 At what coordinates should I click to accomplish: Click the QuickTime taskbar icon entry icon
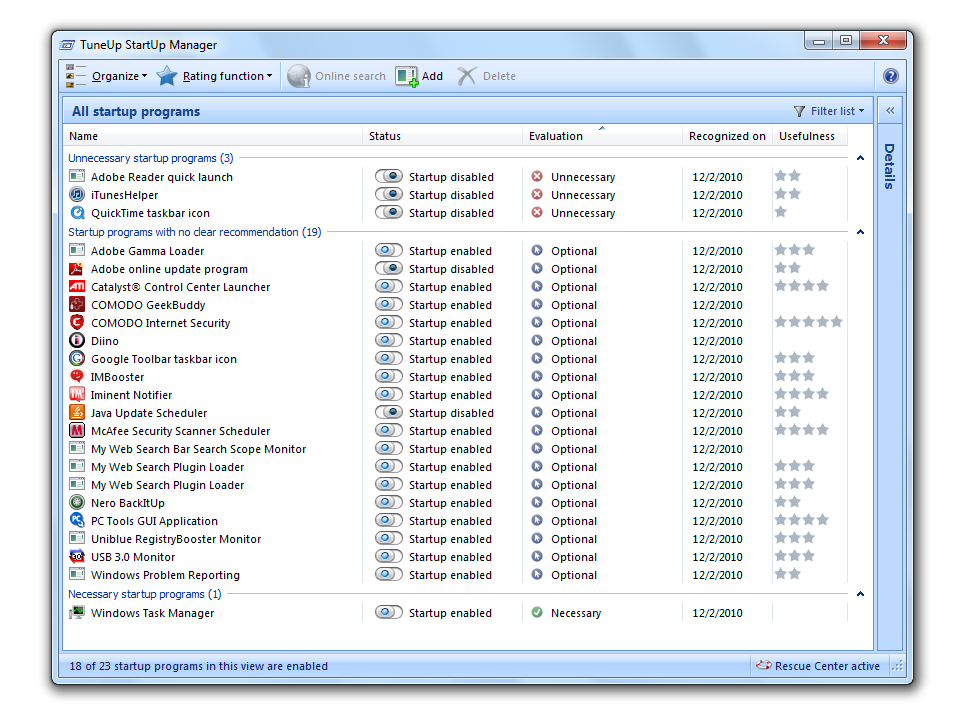(x=77, y=212)
